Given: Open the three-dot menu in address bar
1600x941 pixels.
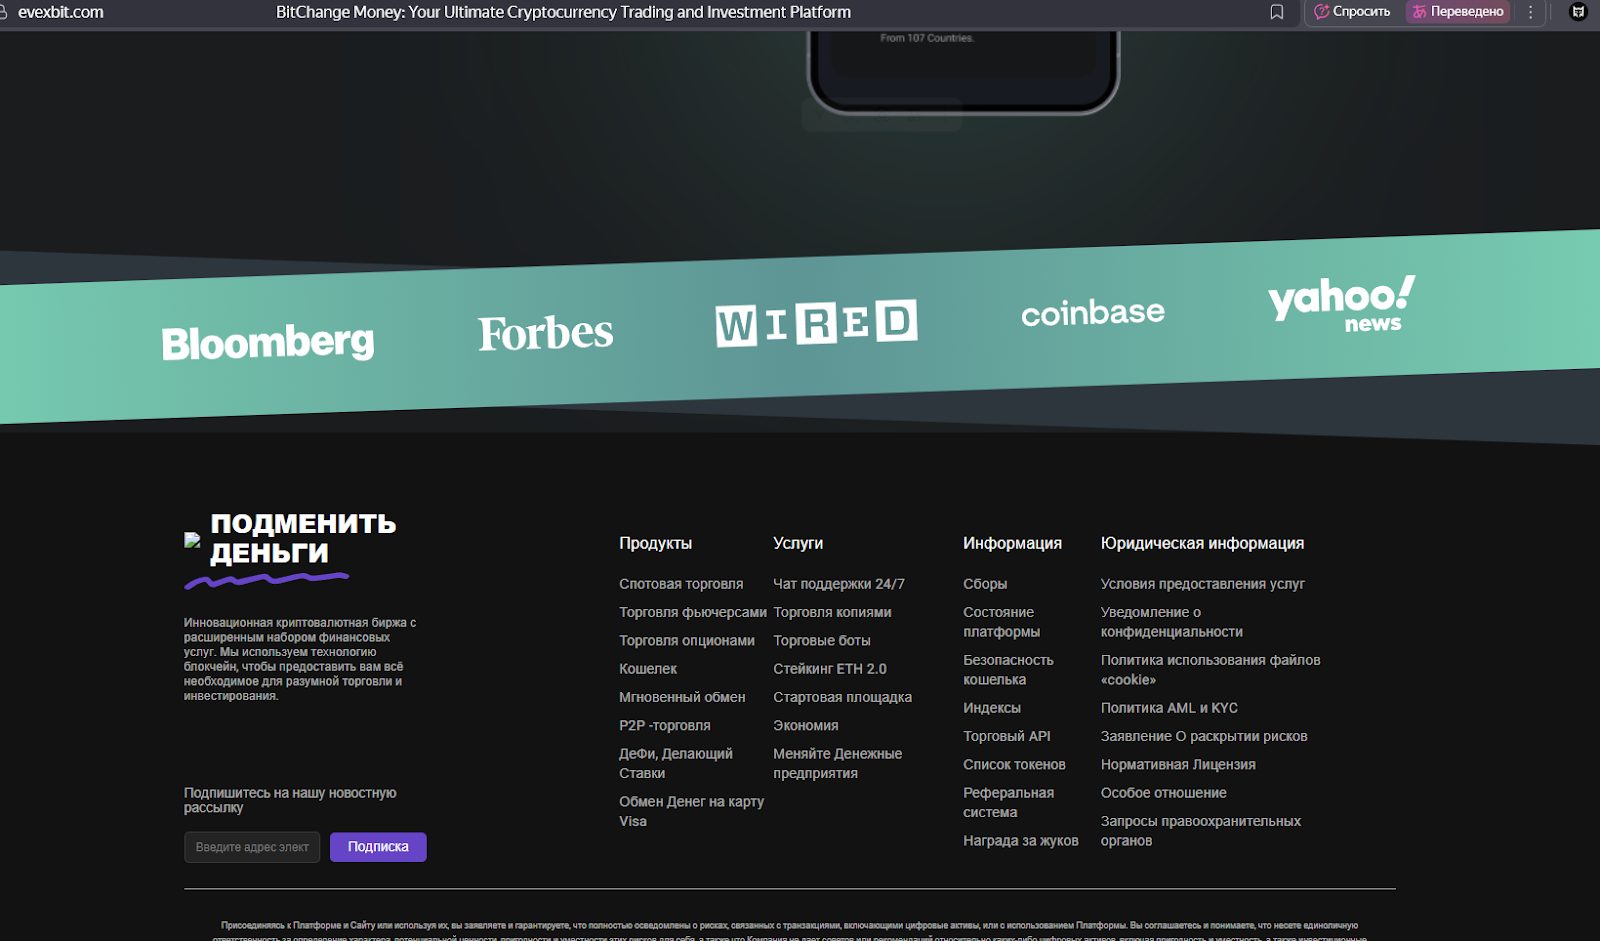Looking at the screenshot, I should (x=1530, y=12).
